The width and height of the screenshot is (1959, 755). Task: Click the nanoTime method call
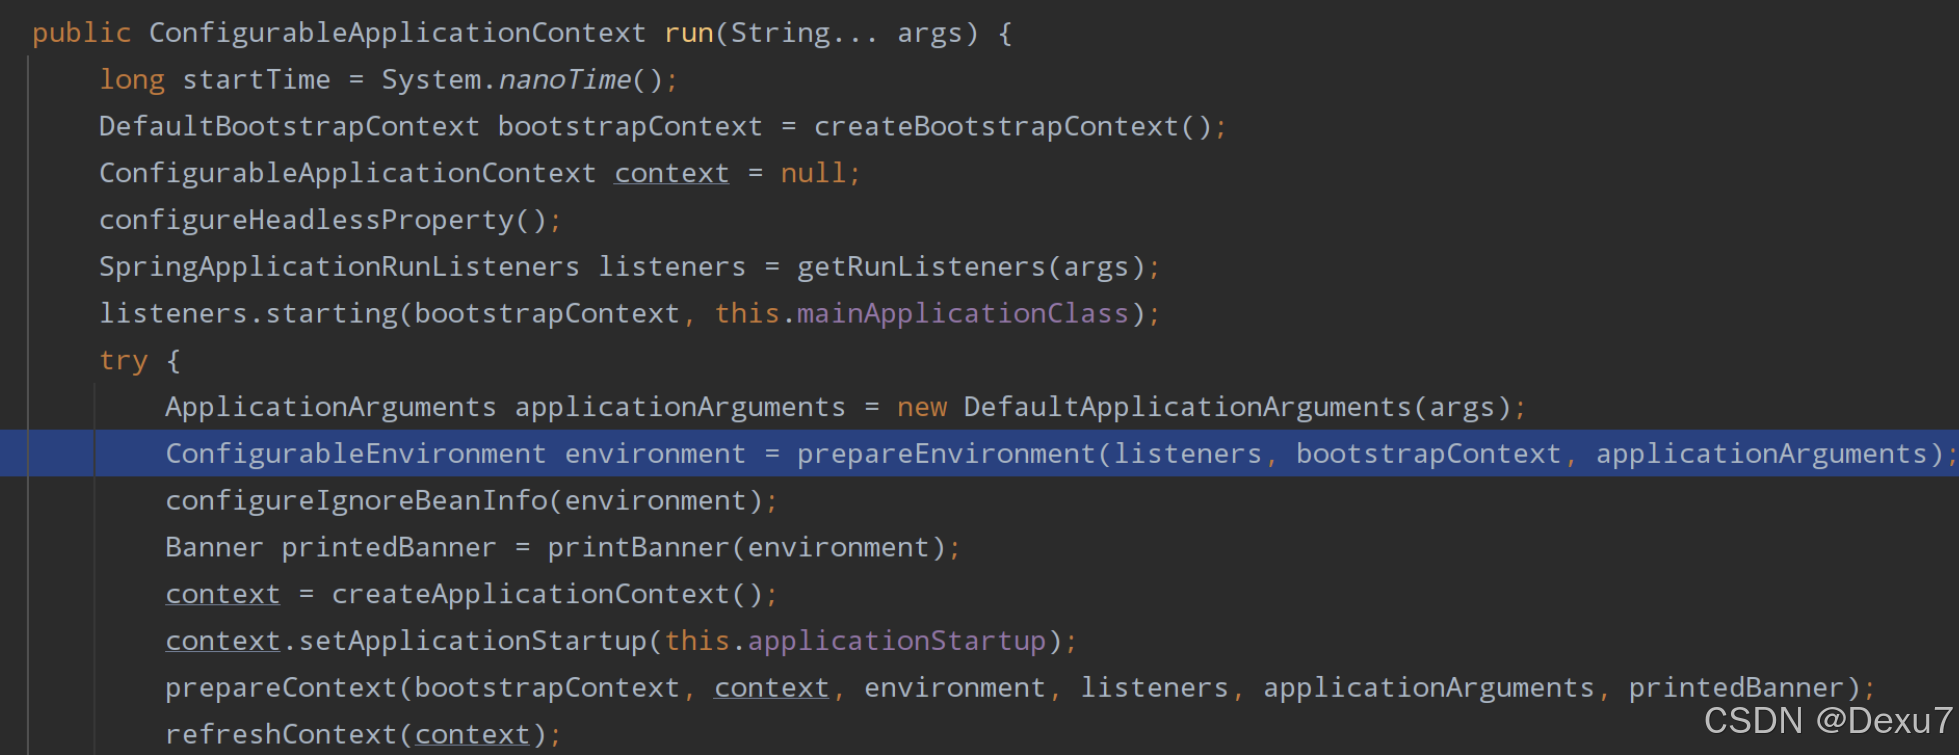565,80
